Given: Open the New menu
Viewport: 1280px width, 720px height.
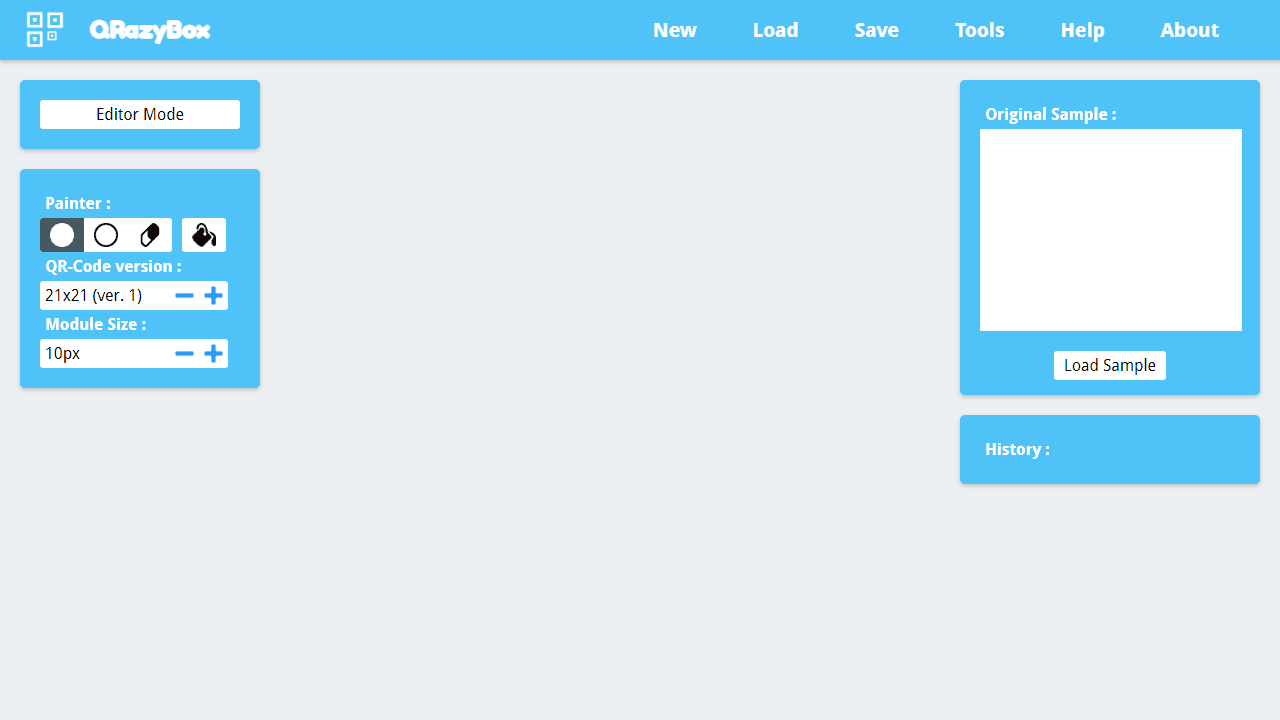Looking at the screenshot, I should click(x=675, y=30).
